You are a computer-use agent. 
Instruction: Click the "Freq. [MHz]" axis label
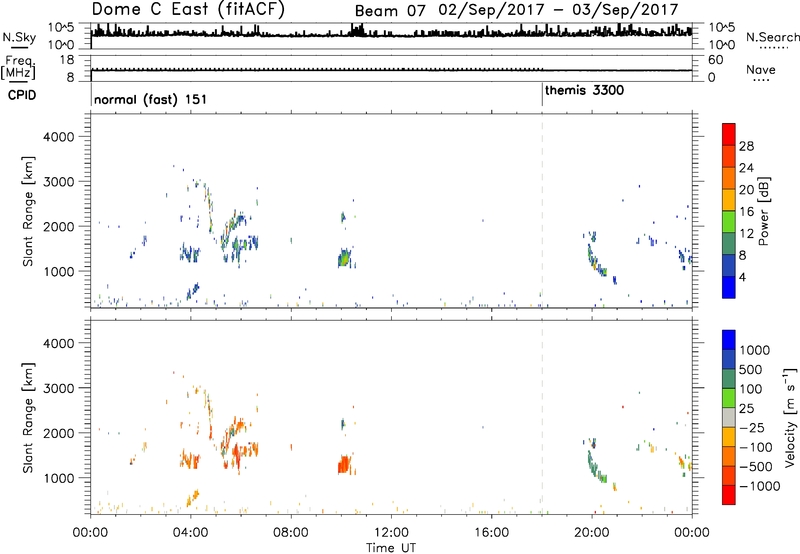18,68
